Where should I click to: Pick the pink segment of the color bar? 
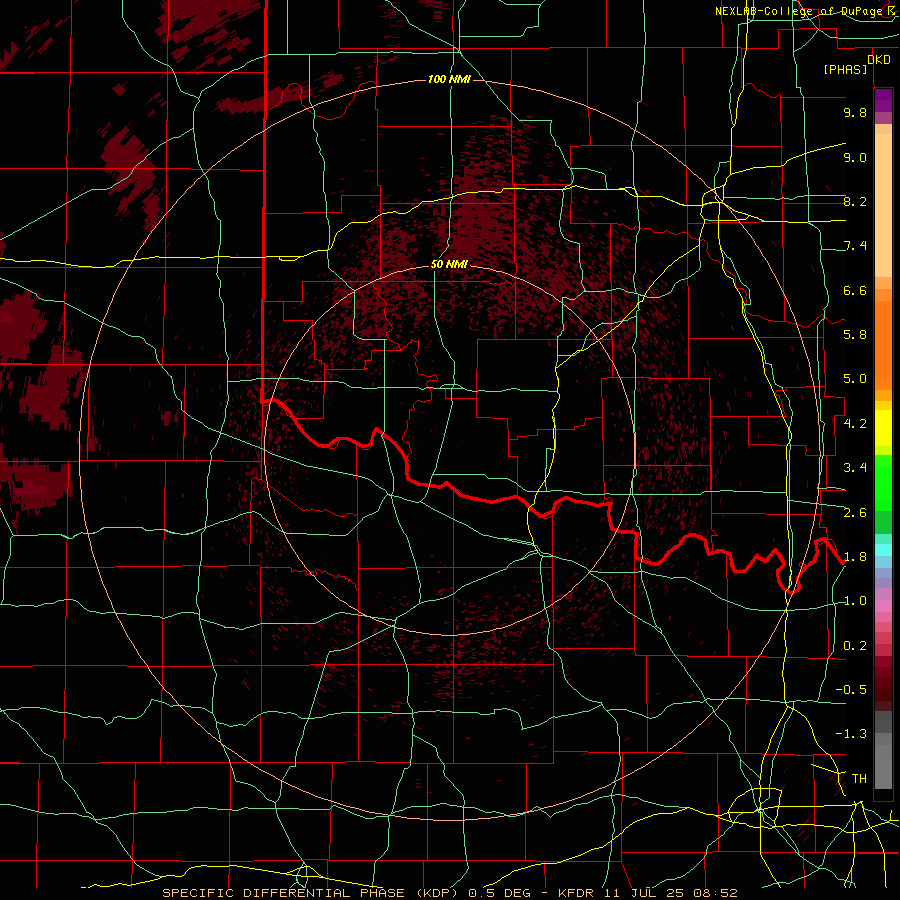tap(883, 606)
